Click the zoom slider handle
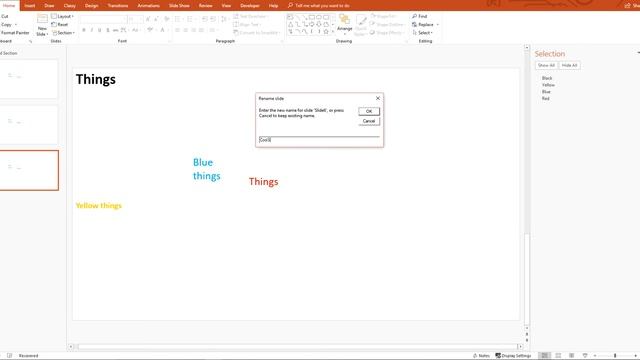This screenshot has width=640, height=360. (x=615, y=356)
